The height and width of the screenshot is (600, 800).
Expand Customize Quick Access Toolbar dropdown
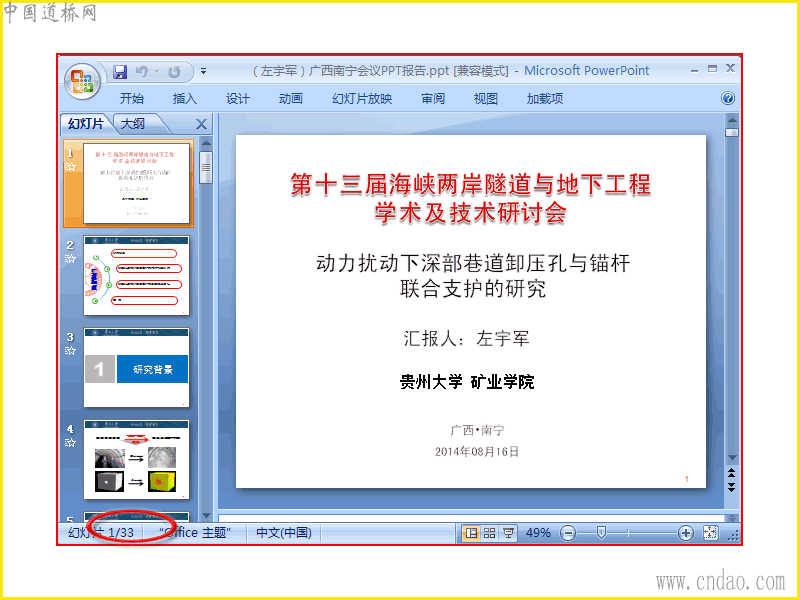(204, 71)
